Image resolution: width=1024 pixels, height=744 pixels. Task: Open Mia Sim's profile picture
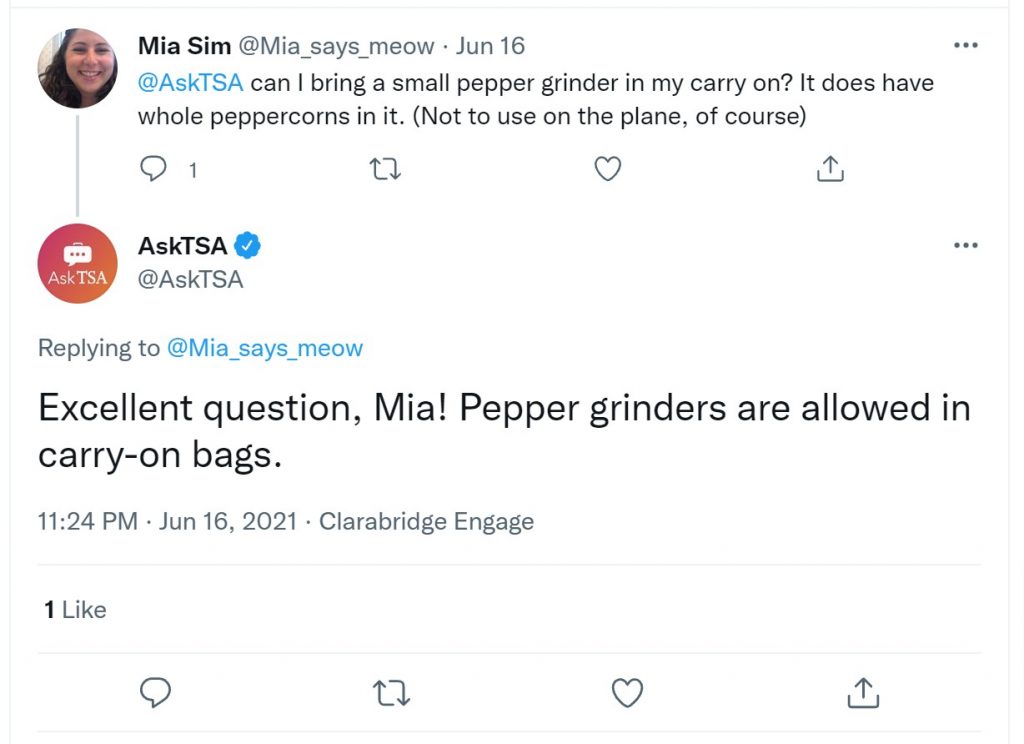pyautogui.click(x=77, y=68)
